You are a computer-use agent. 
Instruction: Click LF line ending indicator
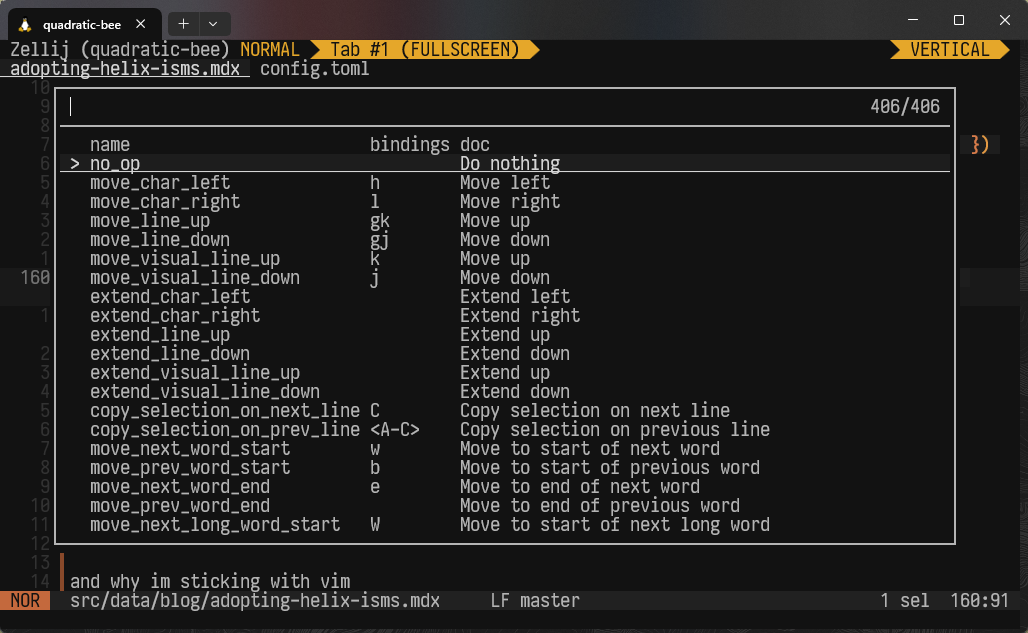[500, 600]
